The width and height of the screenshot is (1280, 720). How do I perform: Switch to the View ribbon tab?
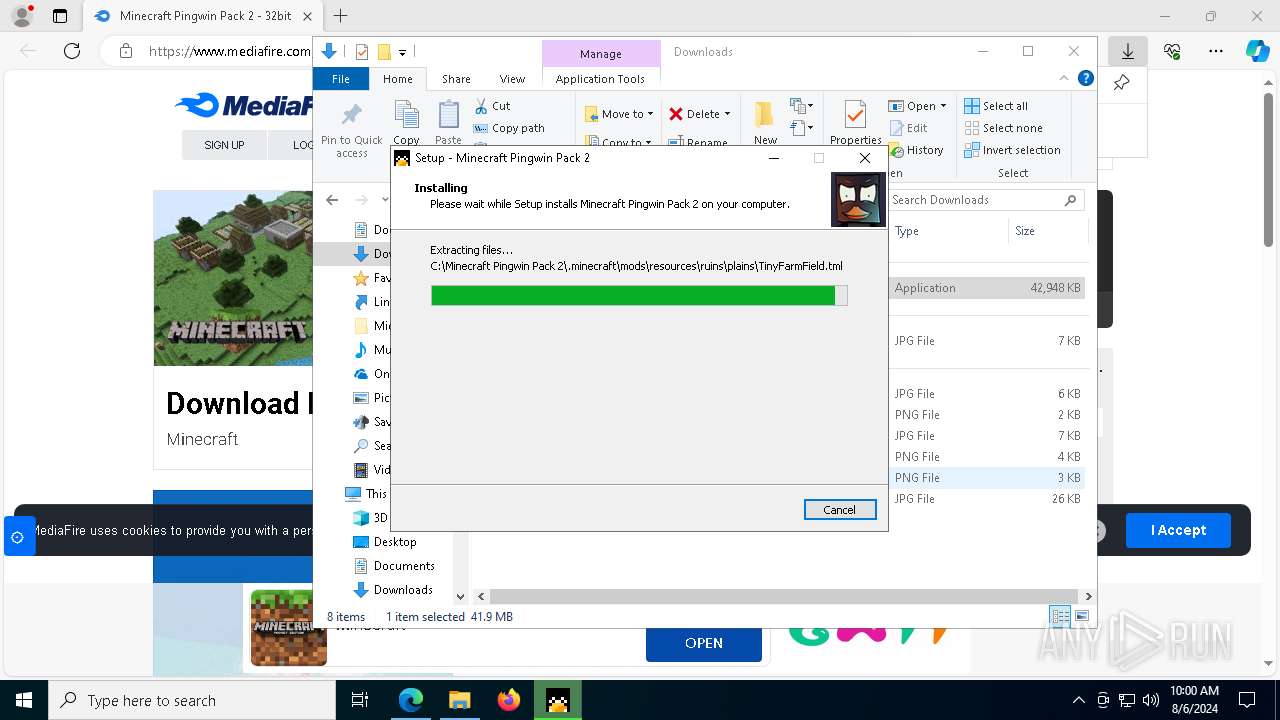[x=512, y=79]
